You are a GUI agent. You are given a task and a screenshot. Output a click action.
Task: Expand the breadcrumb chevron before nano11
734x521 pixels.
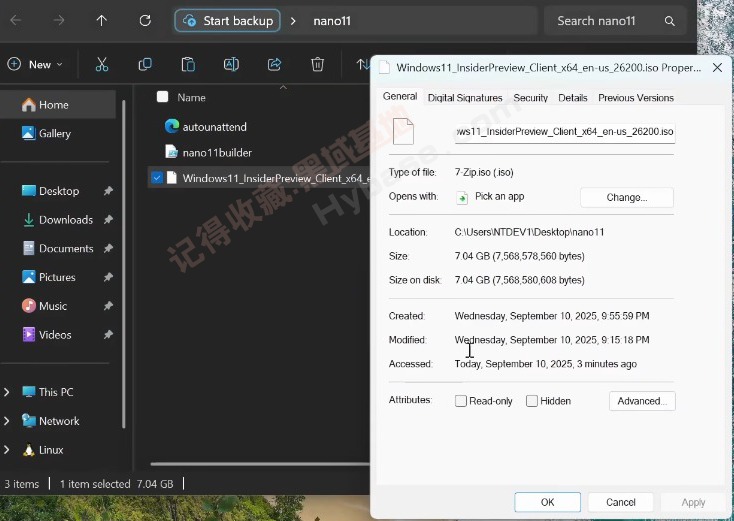tap(293, 21)
